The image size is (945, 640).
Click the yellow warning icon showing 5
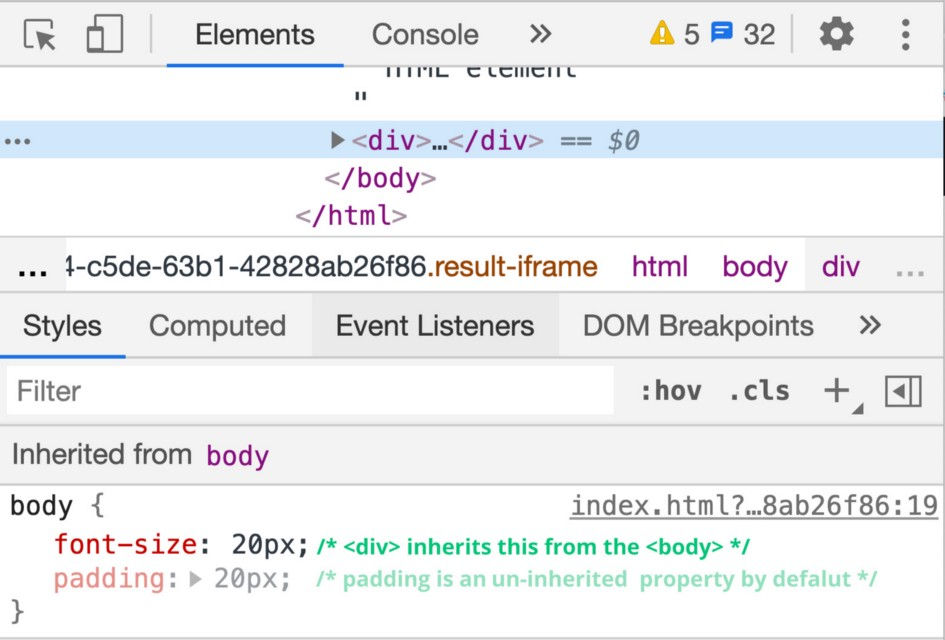click(x=662, y=34)
